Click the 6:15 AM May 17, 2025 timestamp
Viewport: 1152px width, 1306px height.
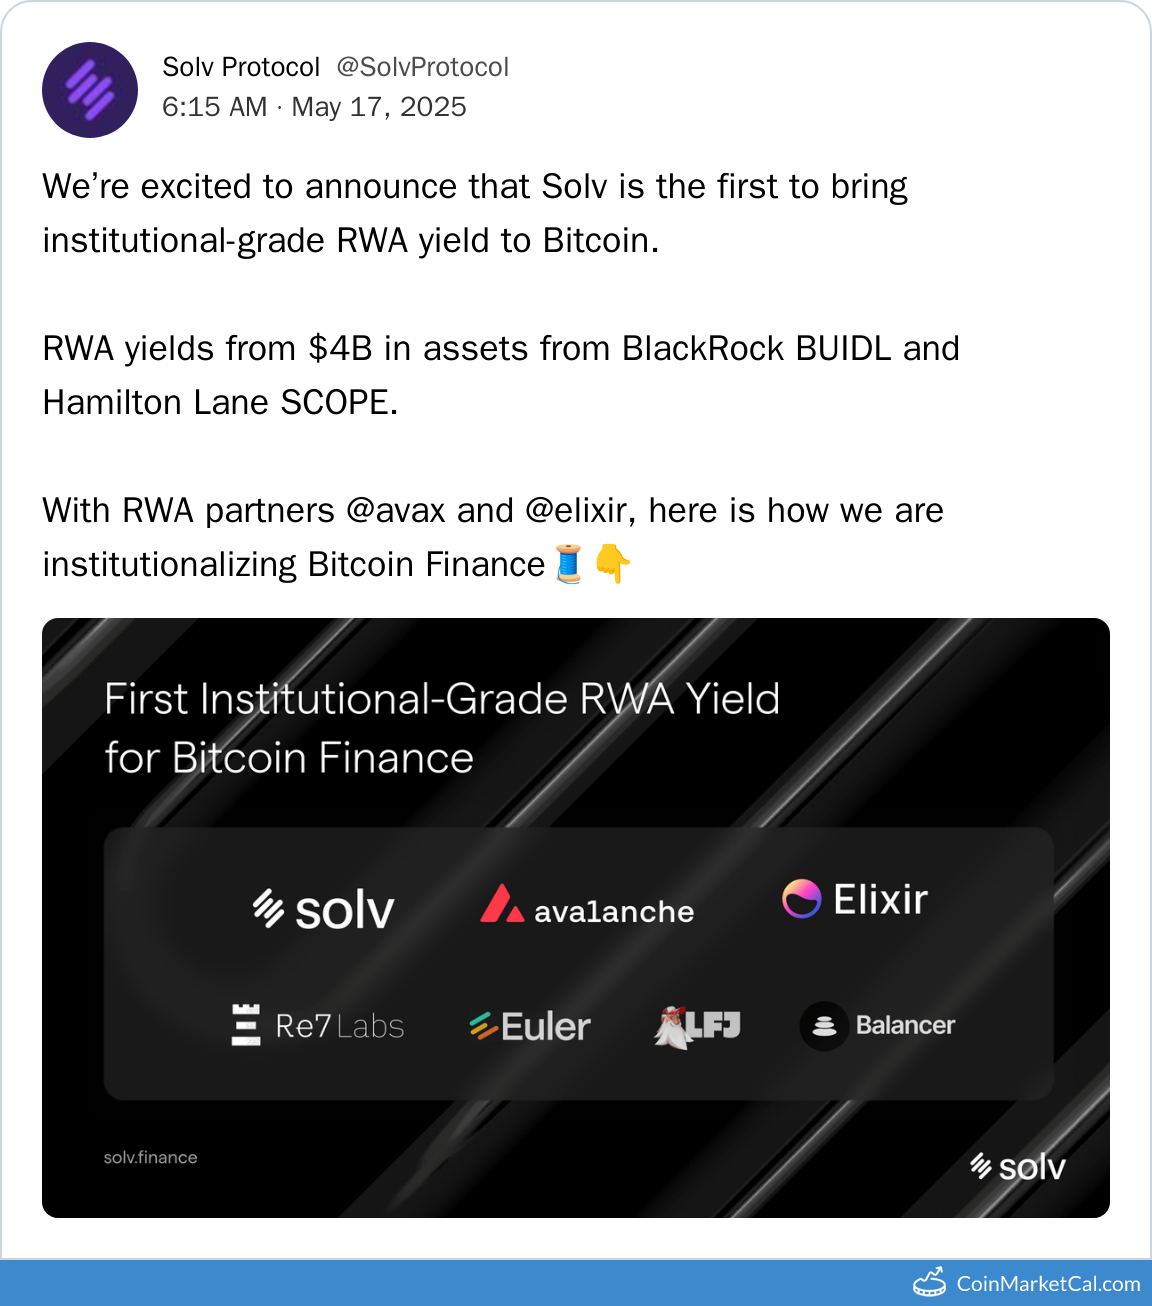[x=314, y=107]
